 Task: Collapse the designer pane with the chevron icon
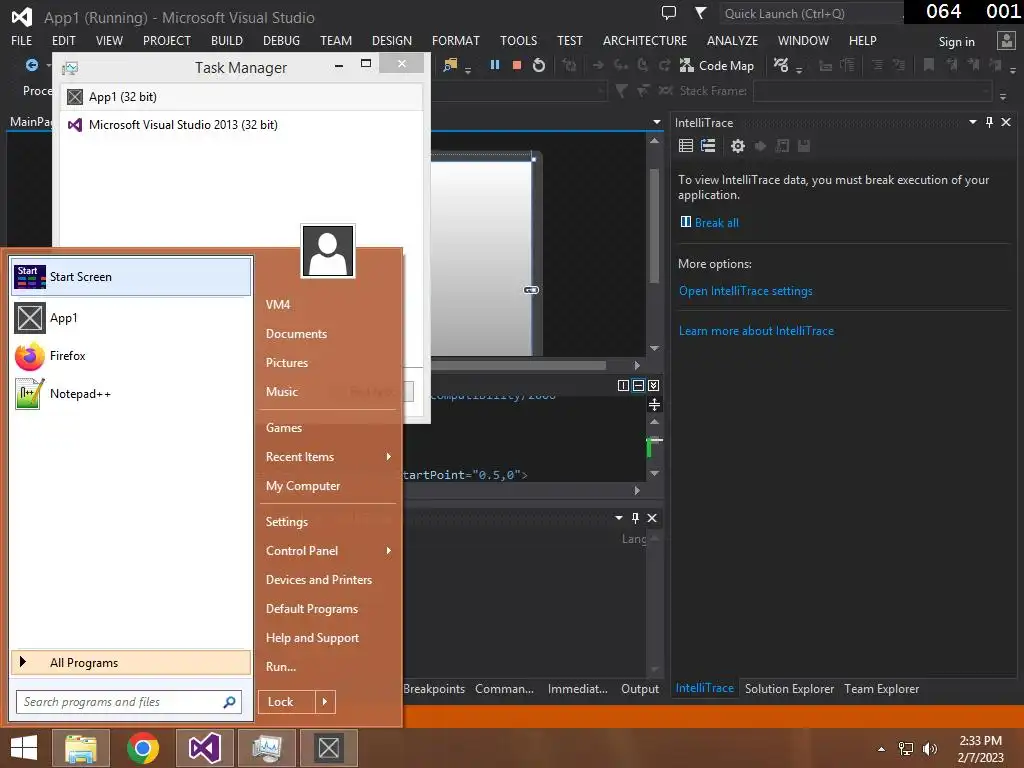pyautogui.click(x=654, y=385)
